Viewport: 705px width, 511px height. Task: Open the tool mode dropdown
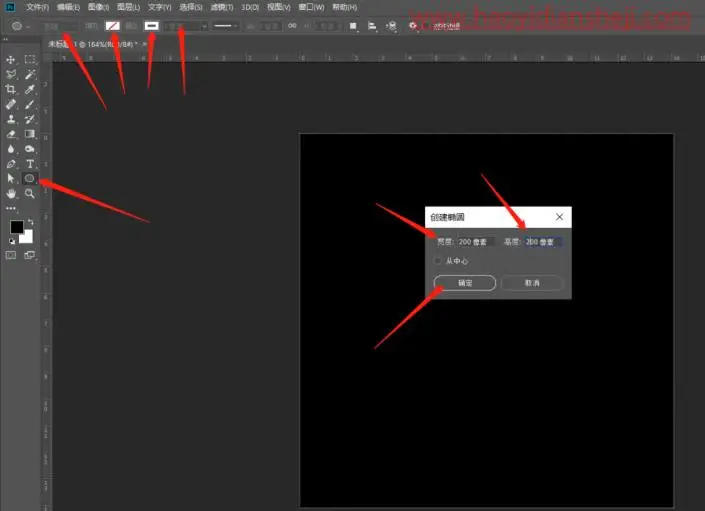pos(58,26)
